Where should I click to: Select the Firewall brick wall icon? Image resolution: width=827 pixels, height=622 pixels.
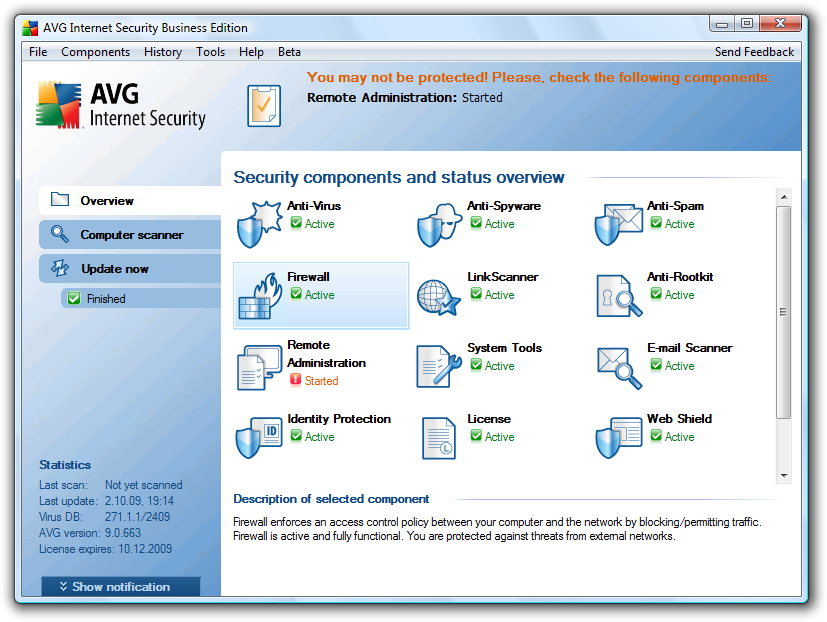pos(260,296)
